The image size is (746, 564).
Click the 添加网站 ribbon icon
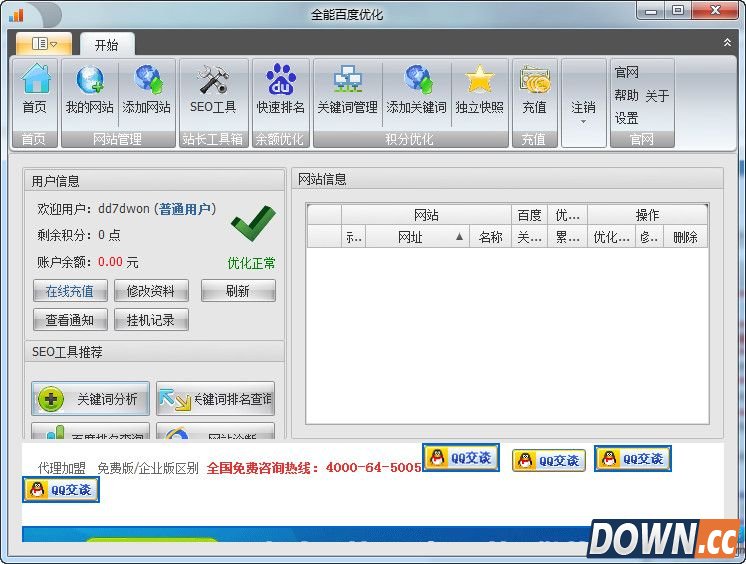click(x=147, y=89)
